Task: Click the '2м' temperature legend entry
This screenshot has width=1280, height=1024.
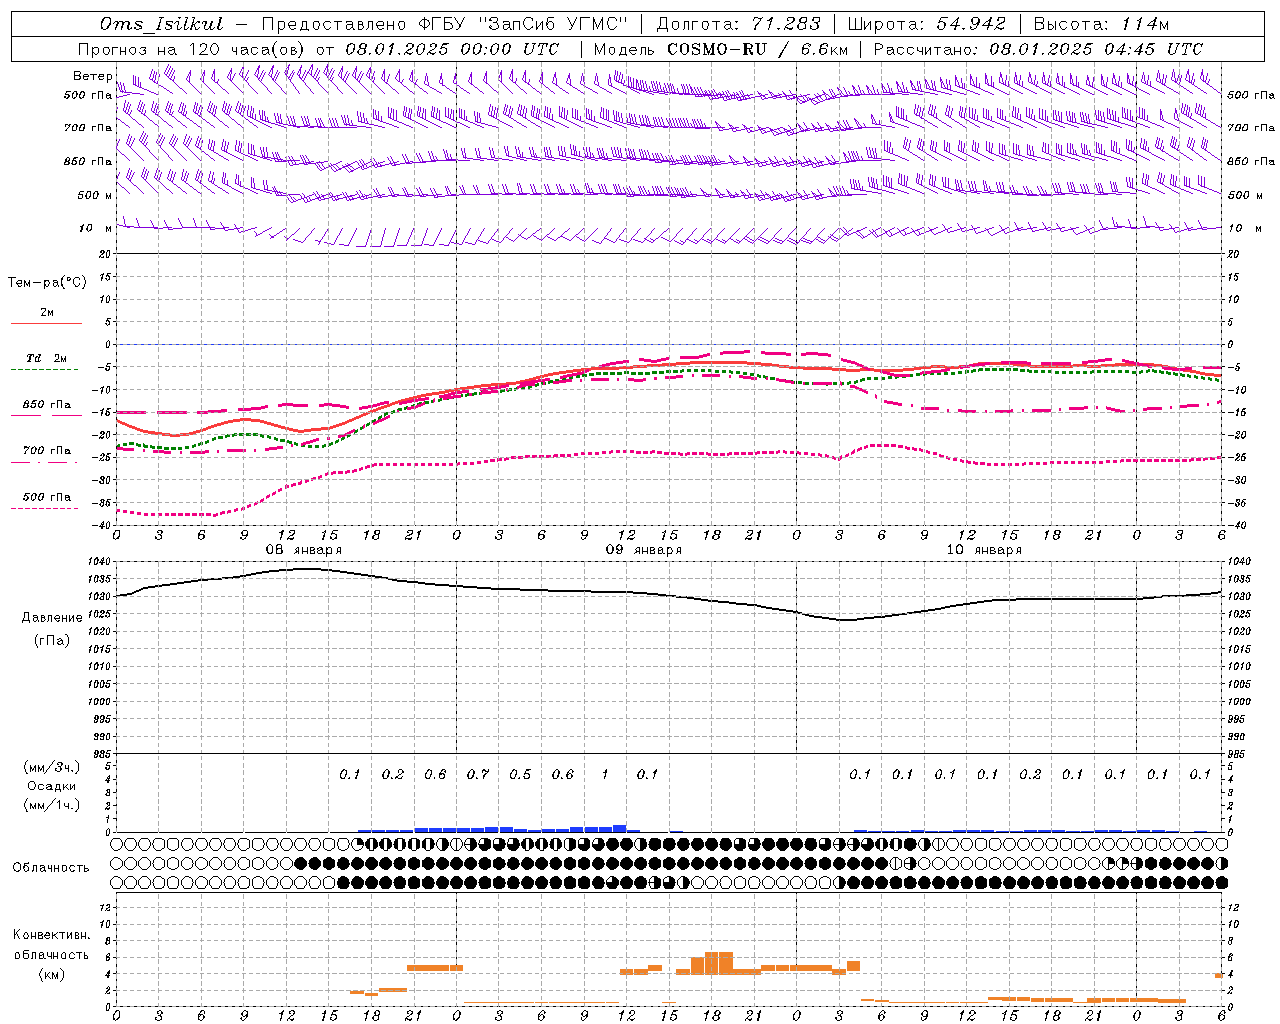Action: [x=47, y=313]
